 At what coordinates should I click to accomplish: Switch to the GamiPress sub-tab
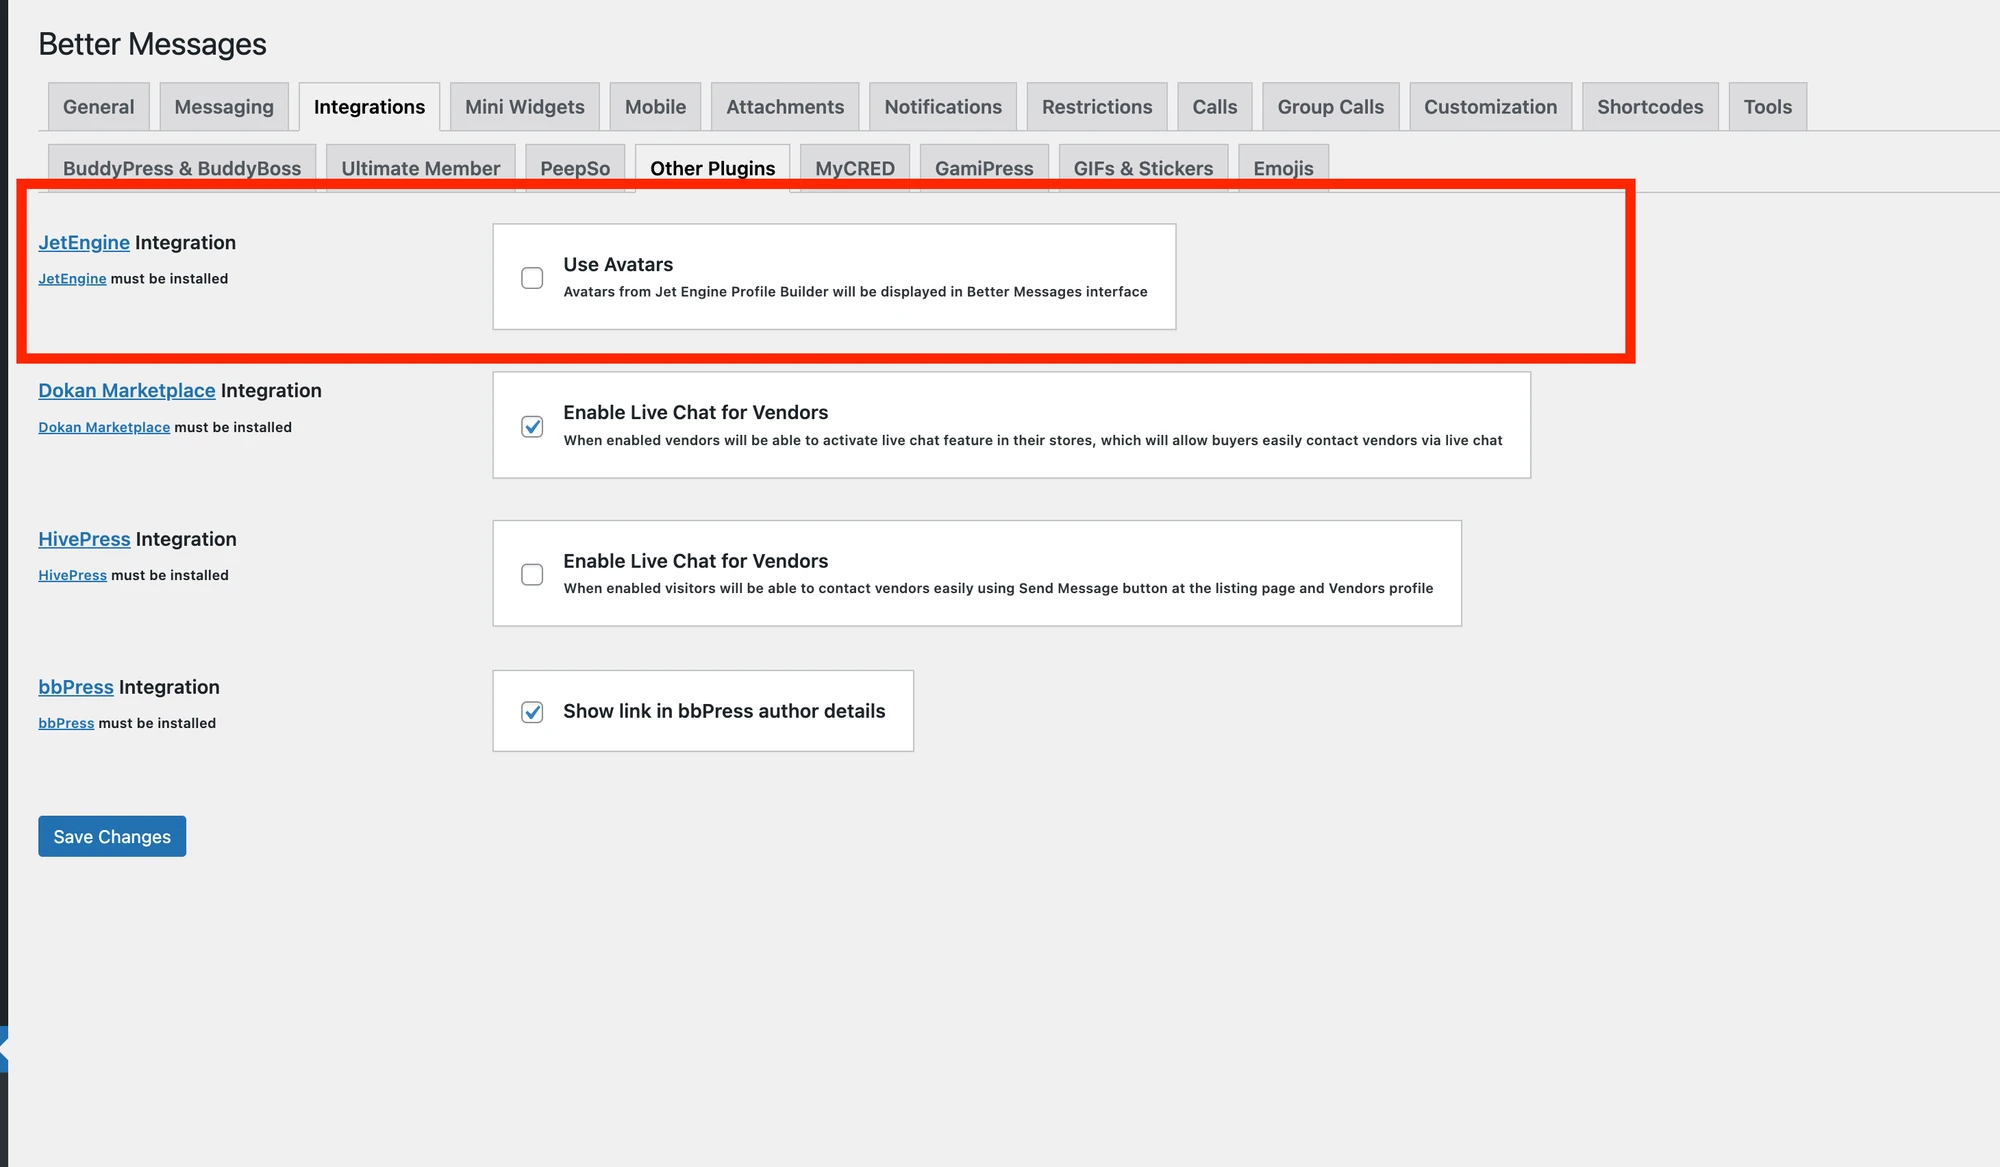point(984,168)
